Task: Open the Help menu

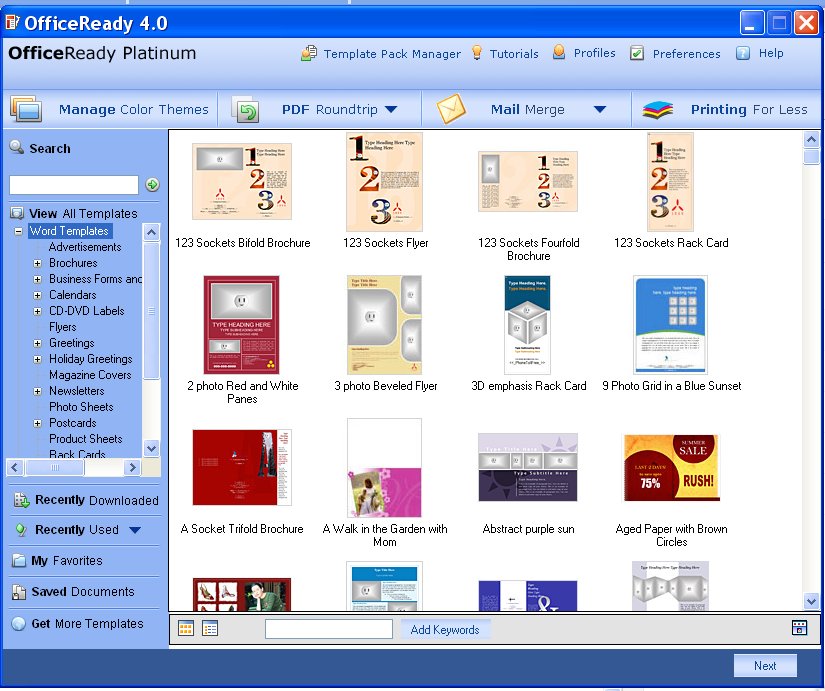Action: (x=769, y=54)
